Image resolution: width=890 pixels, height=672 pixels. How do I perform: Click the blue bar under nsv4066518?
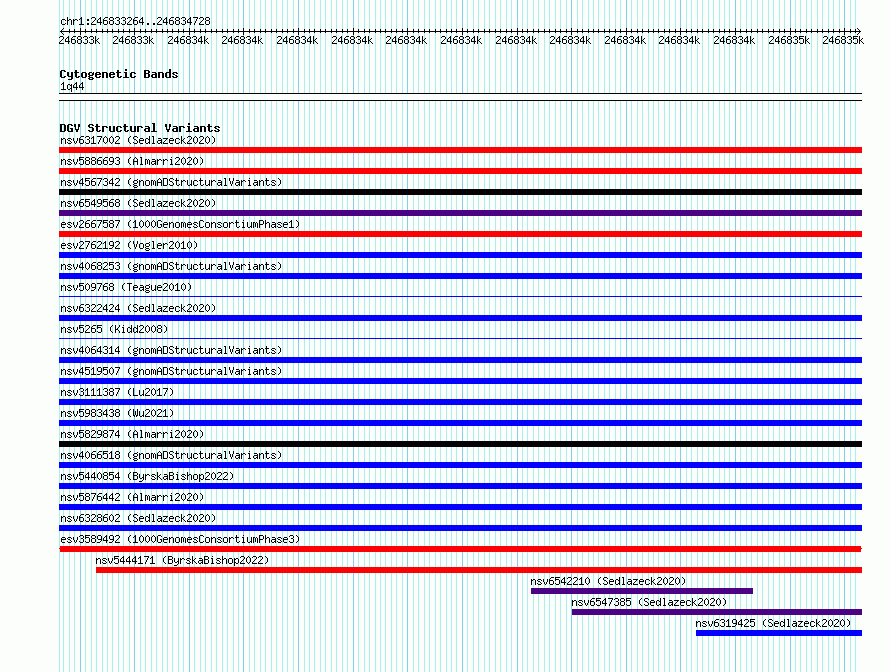click(x=460, y=465)
